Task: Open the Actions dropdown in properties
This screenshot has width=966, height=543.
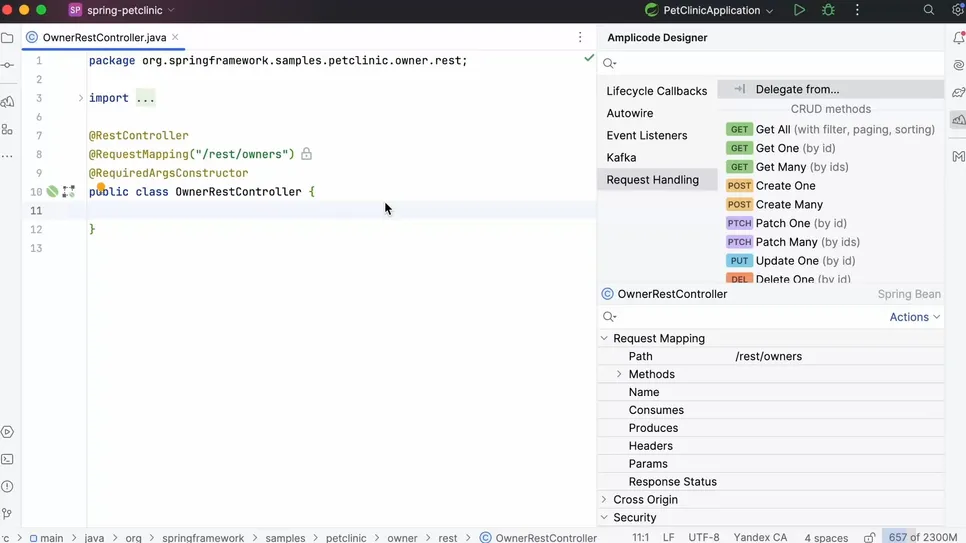Action: click(914, 317)
